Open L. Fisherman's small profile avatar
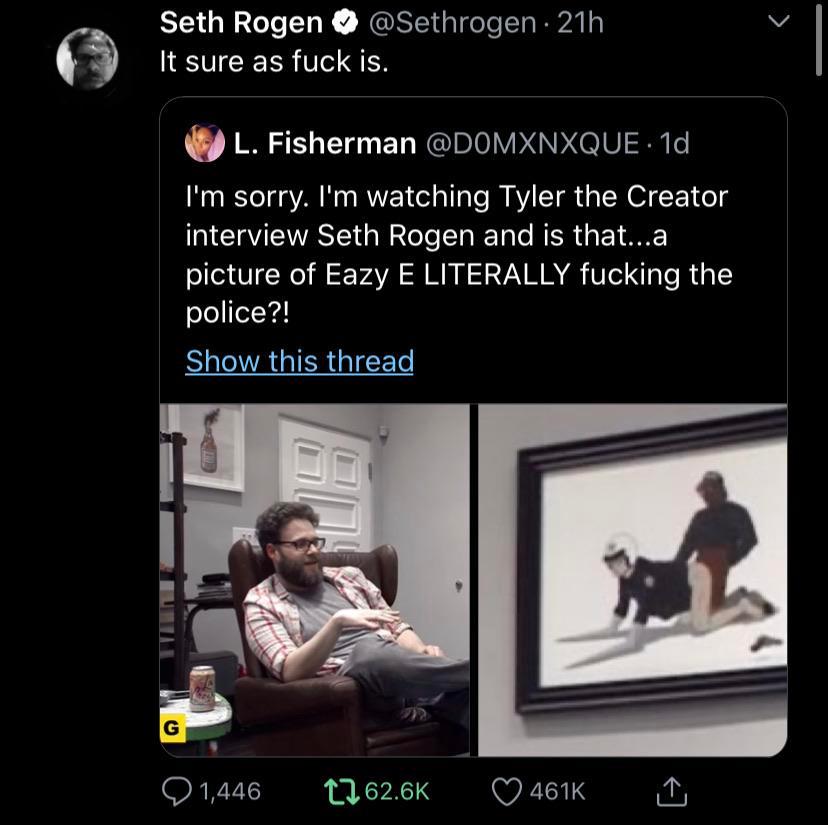828x825 pixels. 204,143
